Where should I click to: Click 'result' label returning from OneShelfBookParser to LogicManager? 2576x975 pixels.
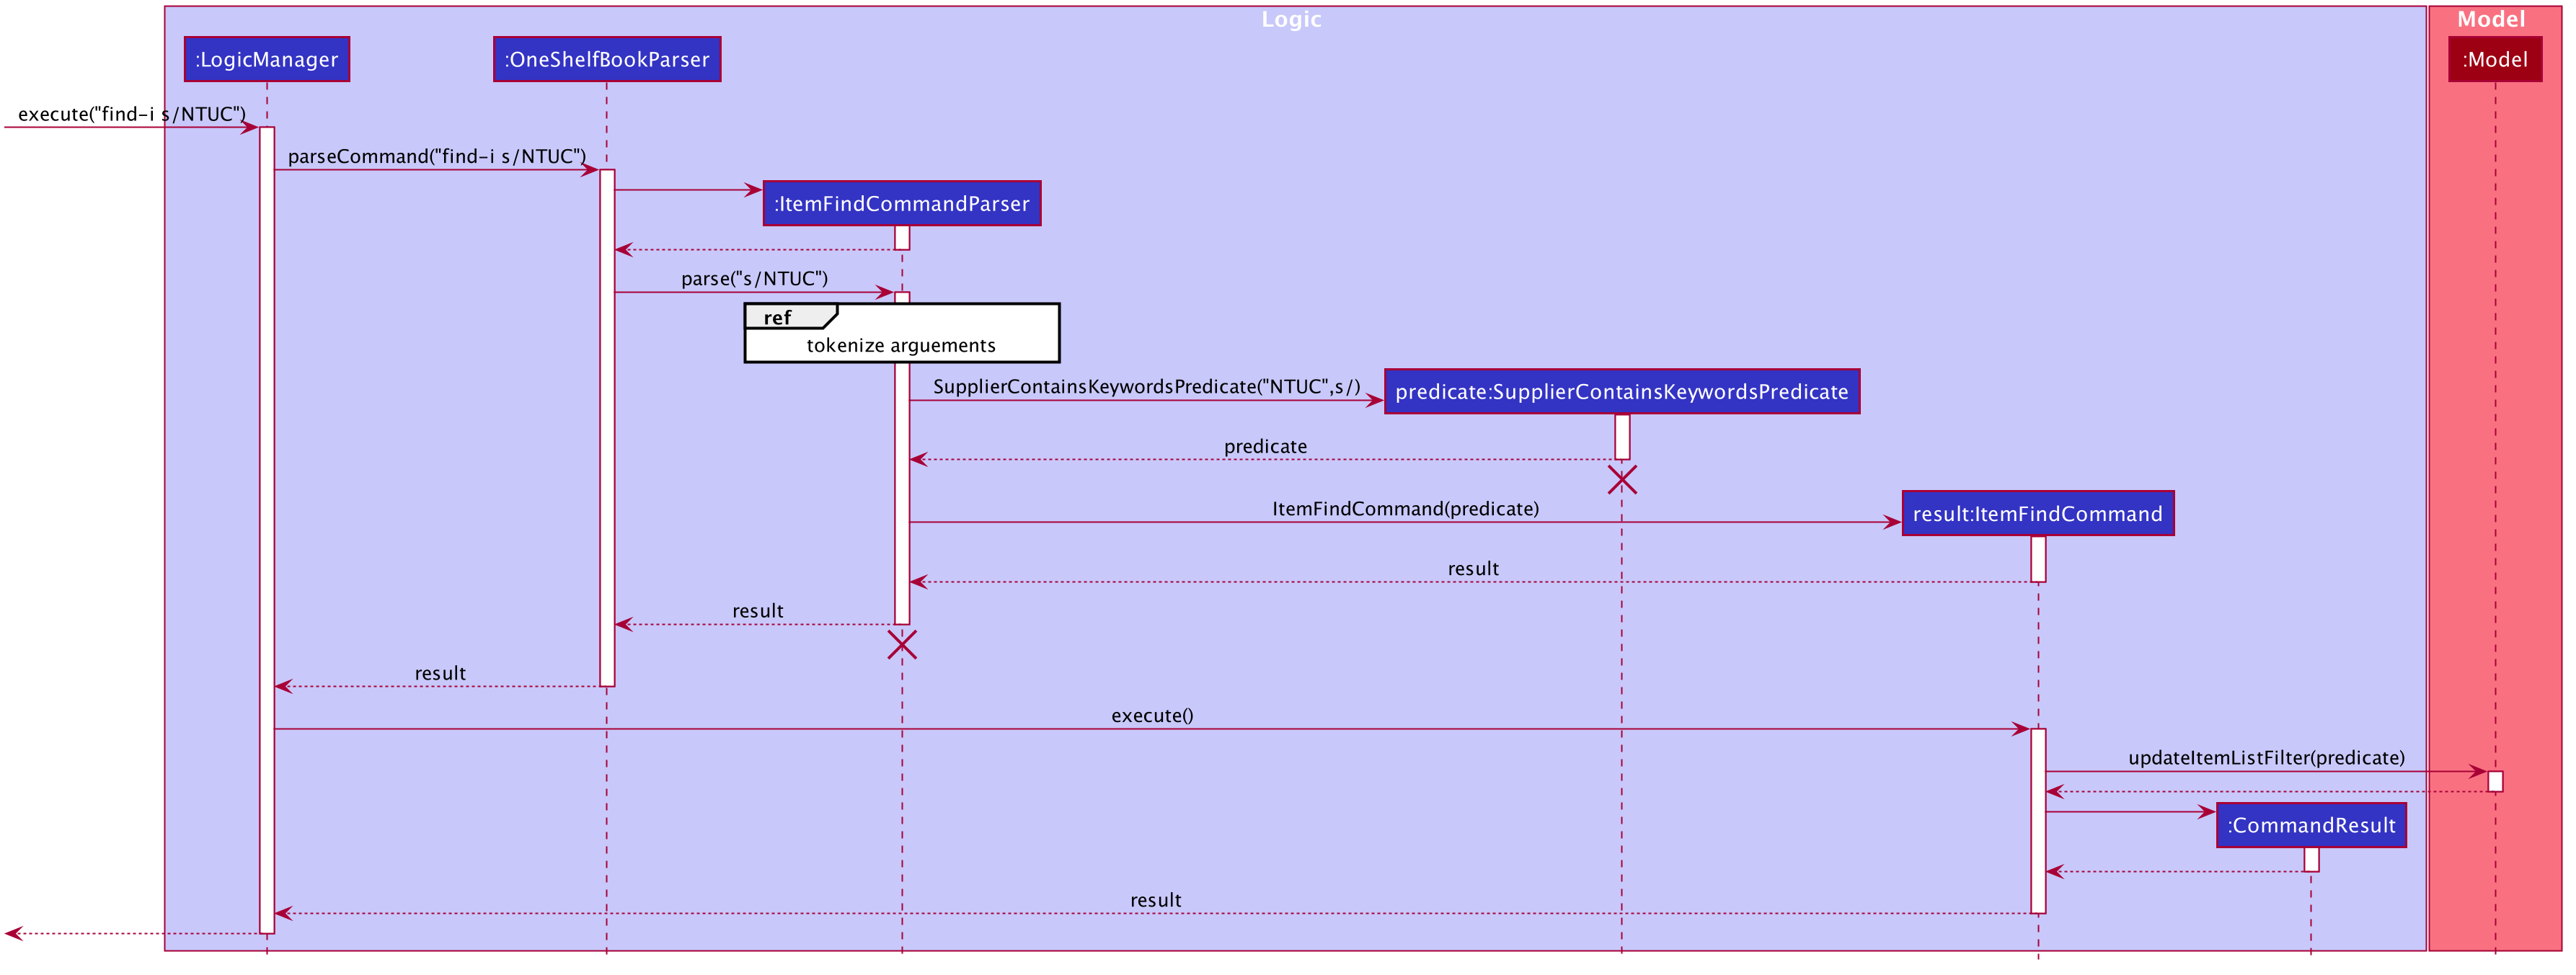click(440, 673)
